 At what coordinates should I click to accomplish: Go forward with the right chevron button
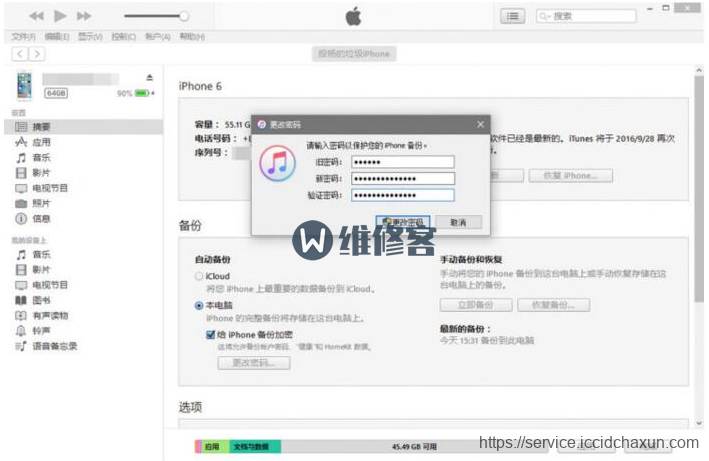37,54
